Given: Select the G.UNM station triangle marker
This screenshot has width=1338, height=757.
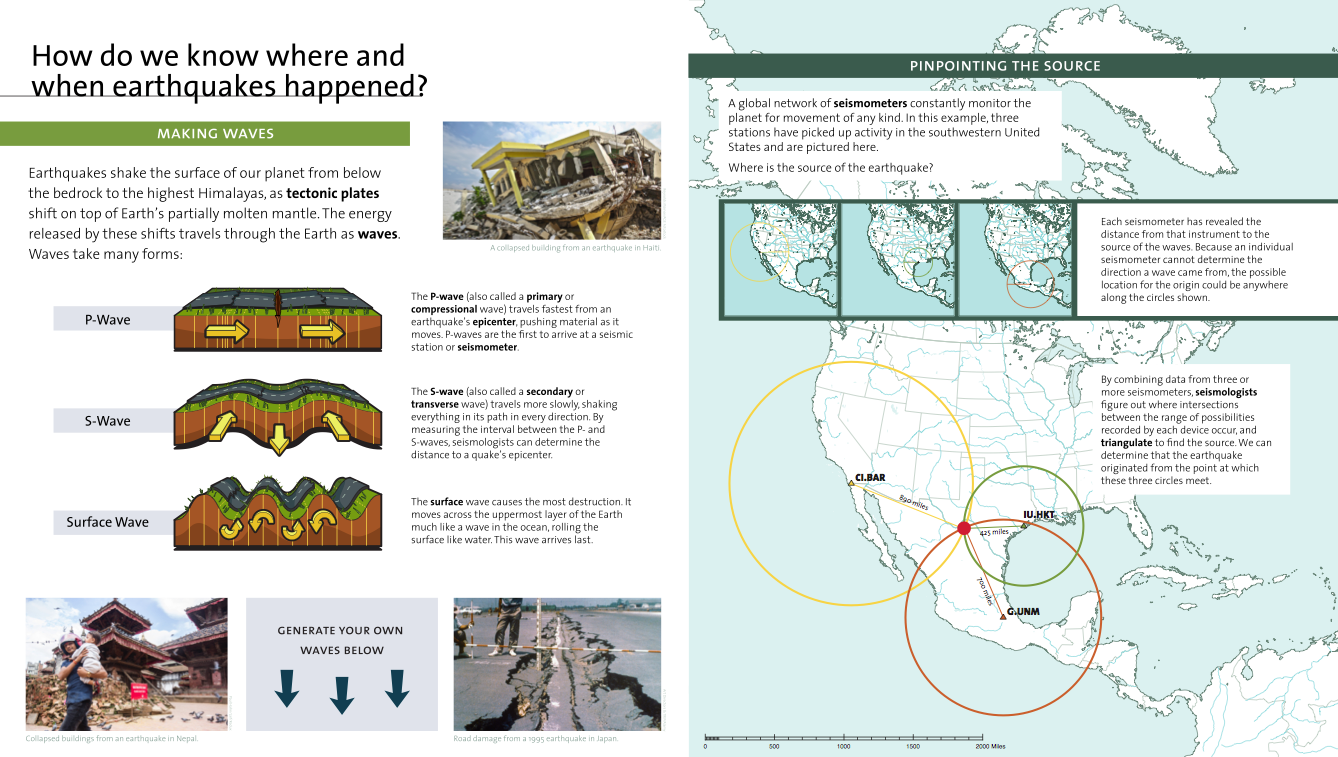Looking at the screenshot, I should (1002, 616).
